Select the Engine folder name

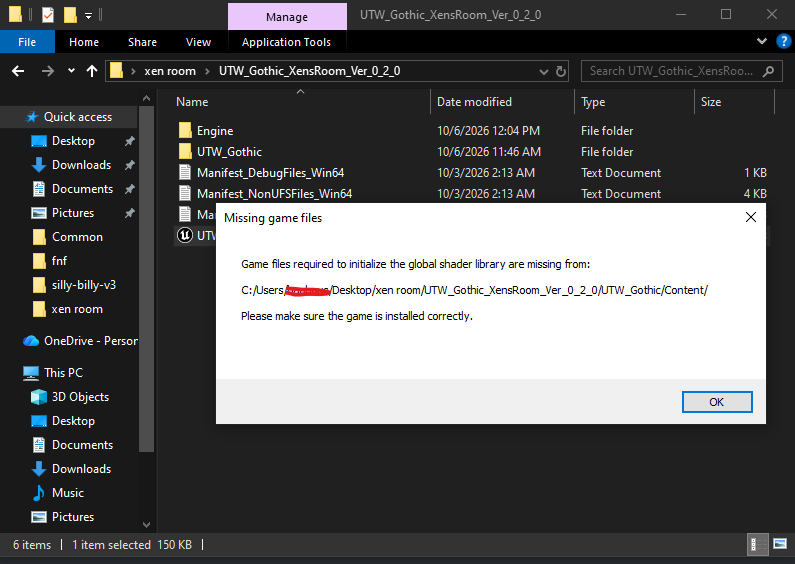click(x=215, y=131)
